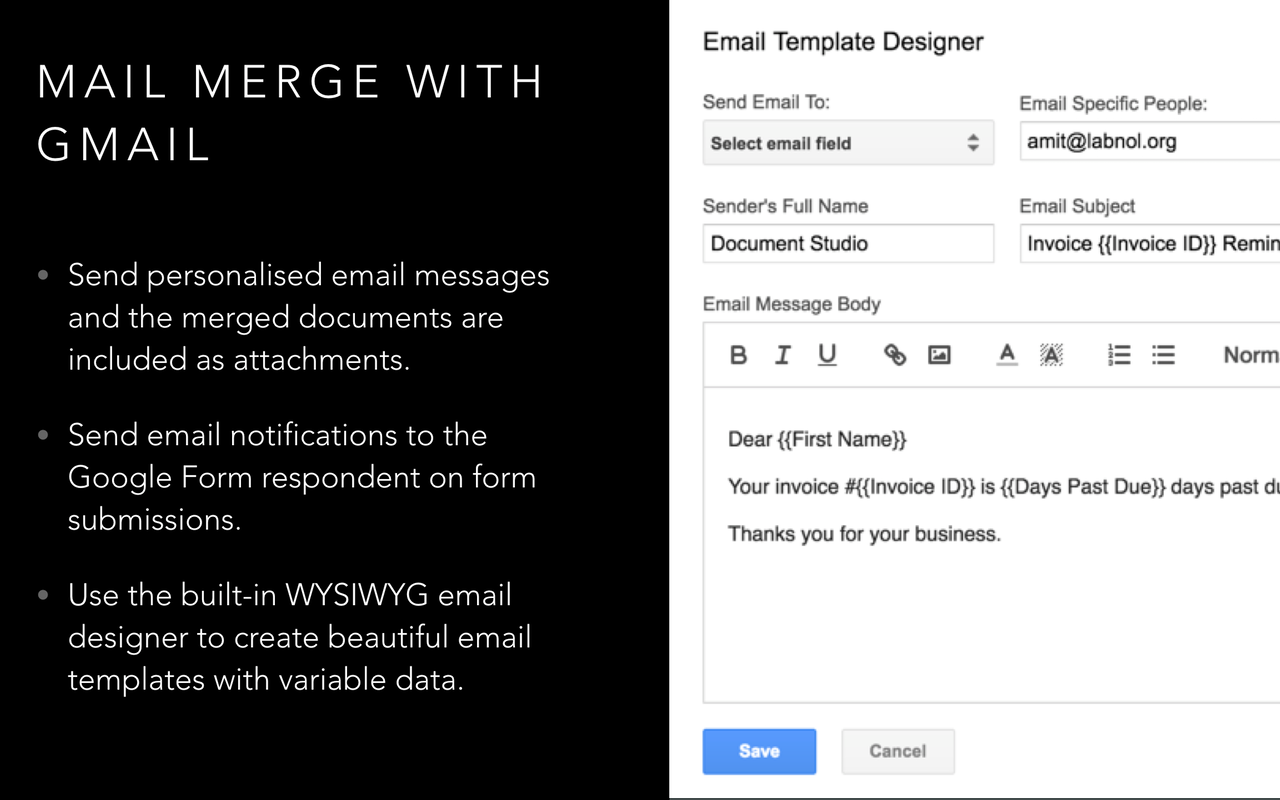The width and height of the screenshot is (1280, 800).
Task: Change the font text color
Action: tap(1007, 355)
